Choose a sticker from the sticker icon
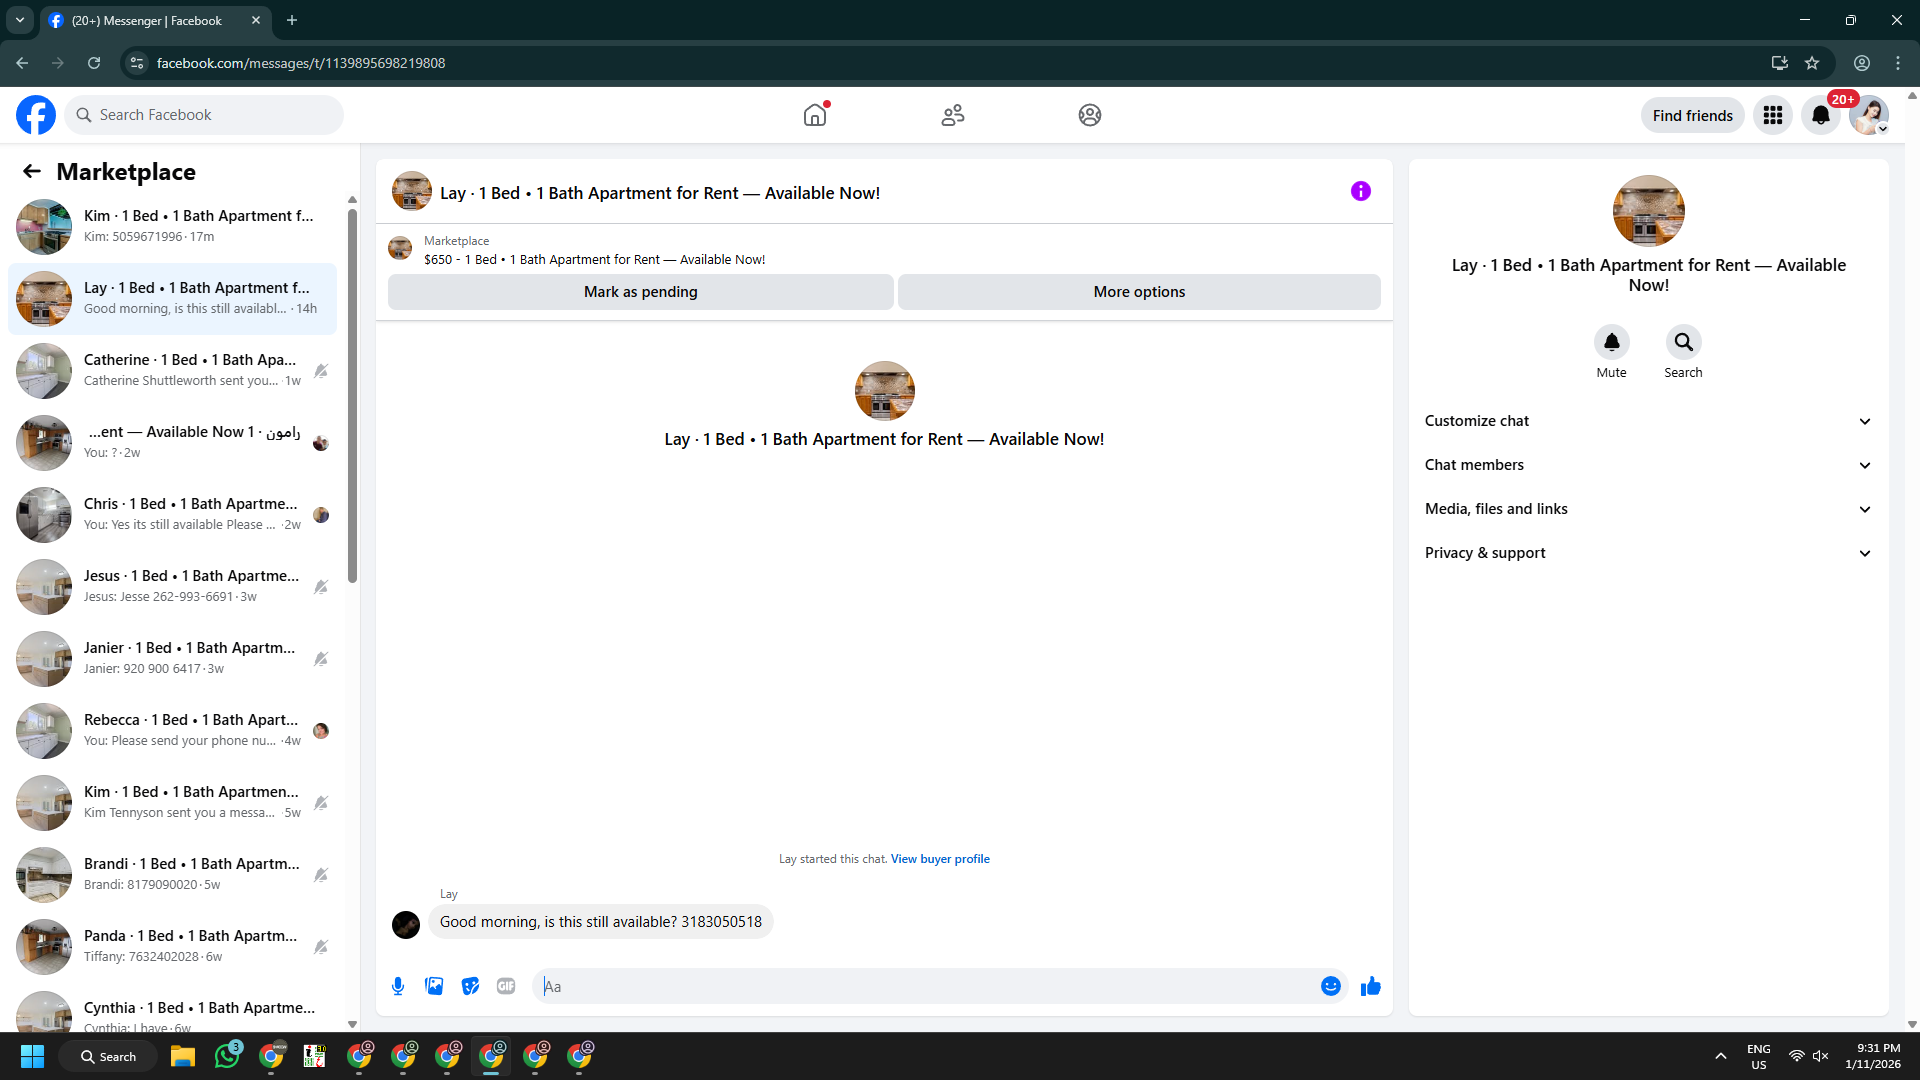 pyautogui.click(x=470, y=986)
